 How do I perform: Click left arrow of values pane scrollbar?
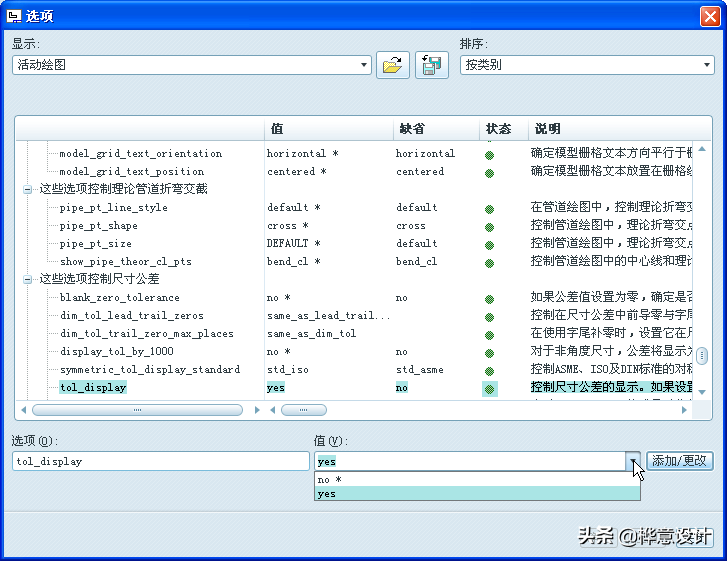point(273,410)
